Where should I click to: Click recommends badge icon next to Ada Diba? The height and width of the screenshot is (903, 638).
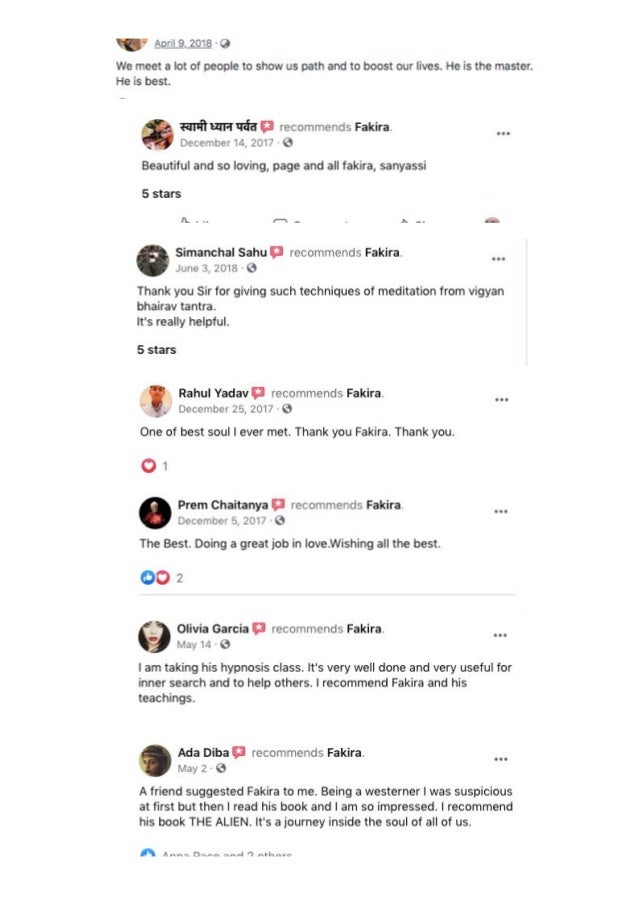click(239, 752)
